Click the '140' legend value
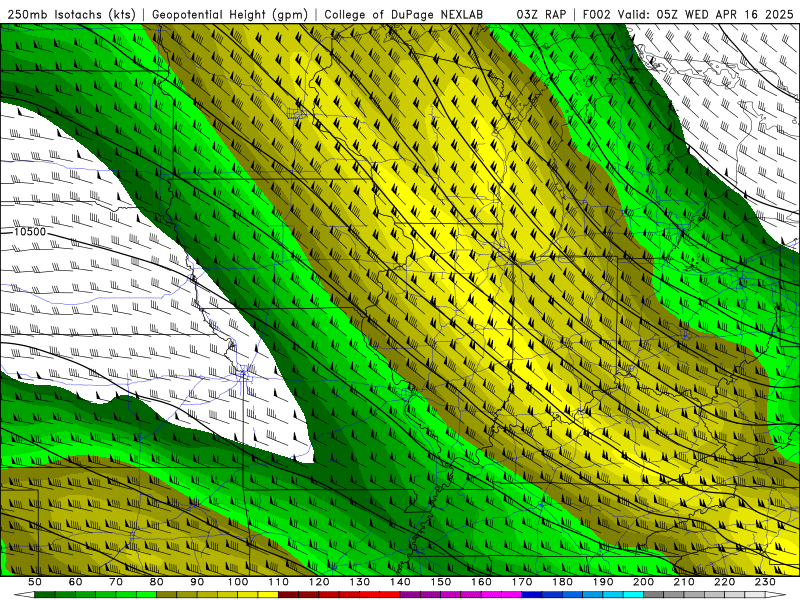This screenshot has width=800, height=600. pyautogui.click(x=400, y=582)
